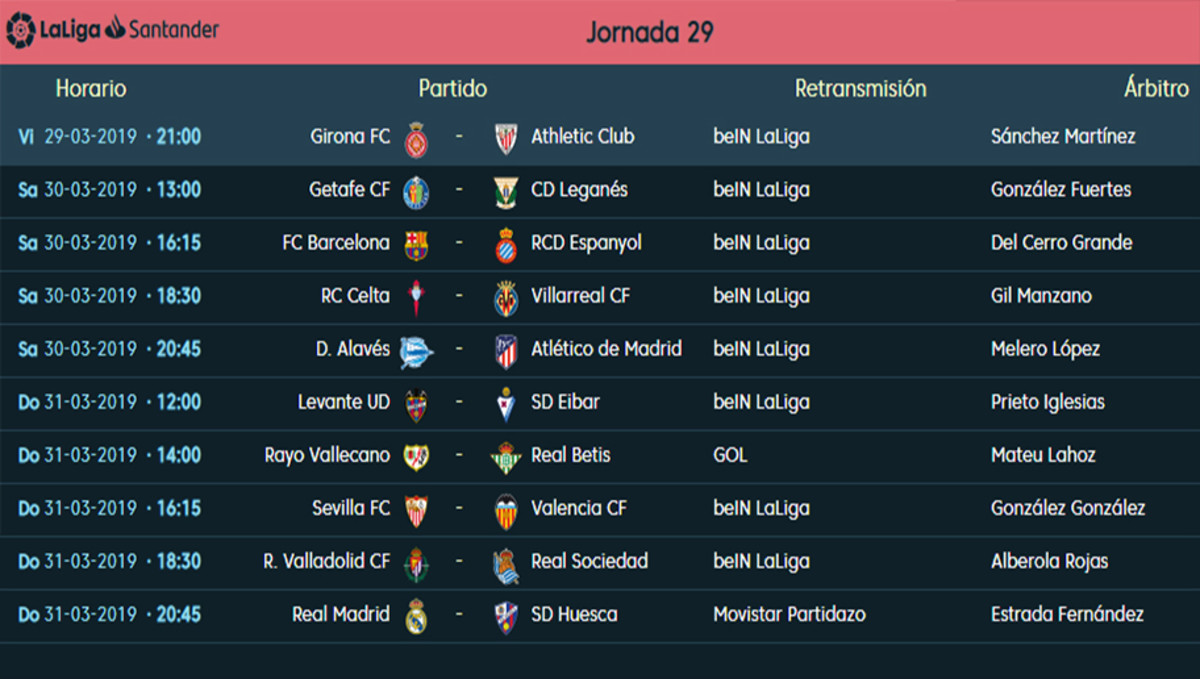Click the Girona FC crest
The image size is (1200, 679).
pos(416,138)
